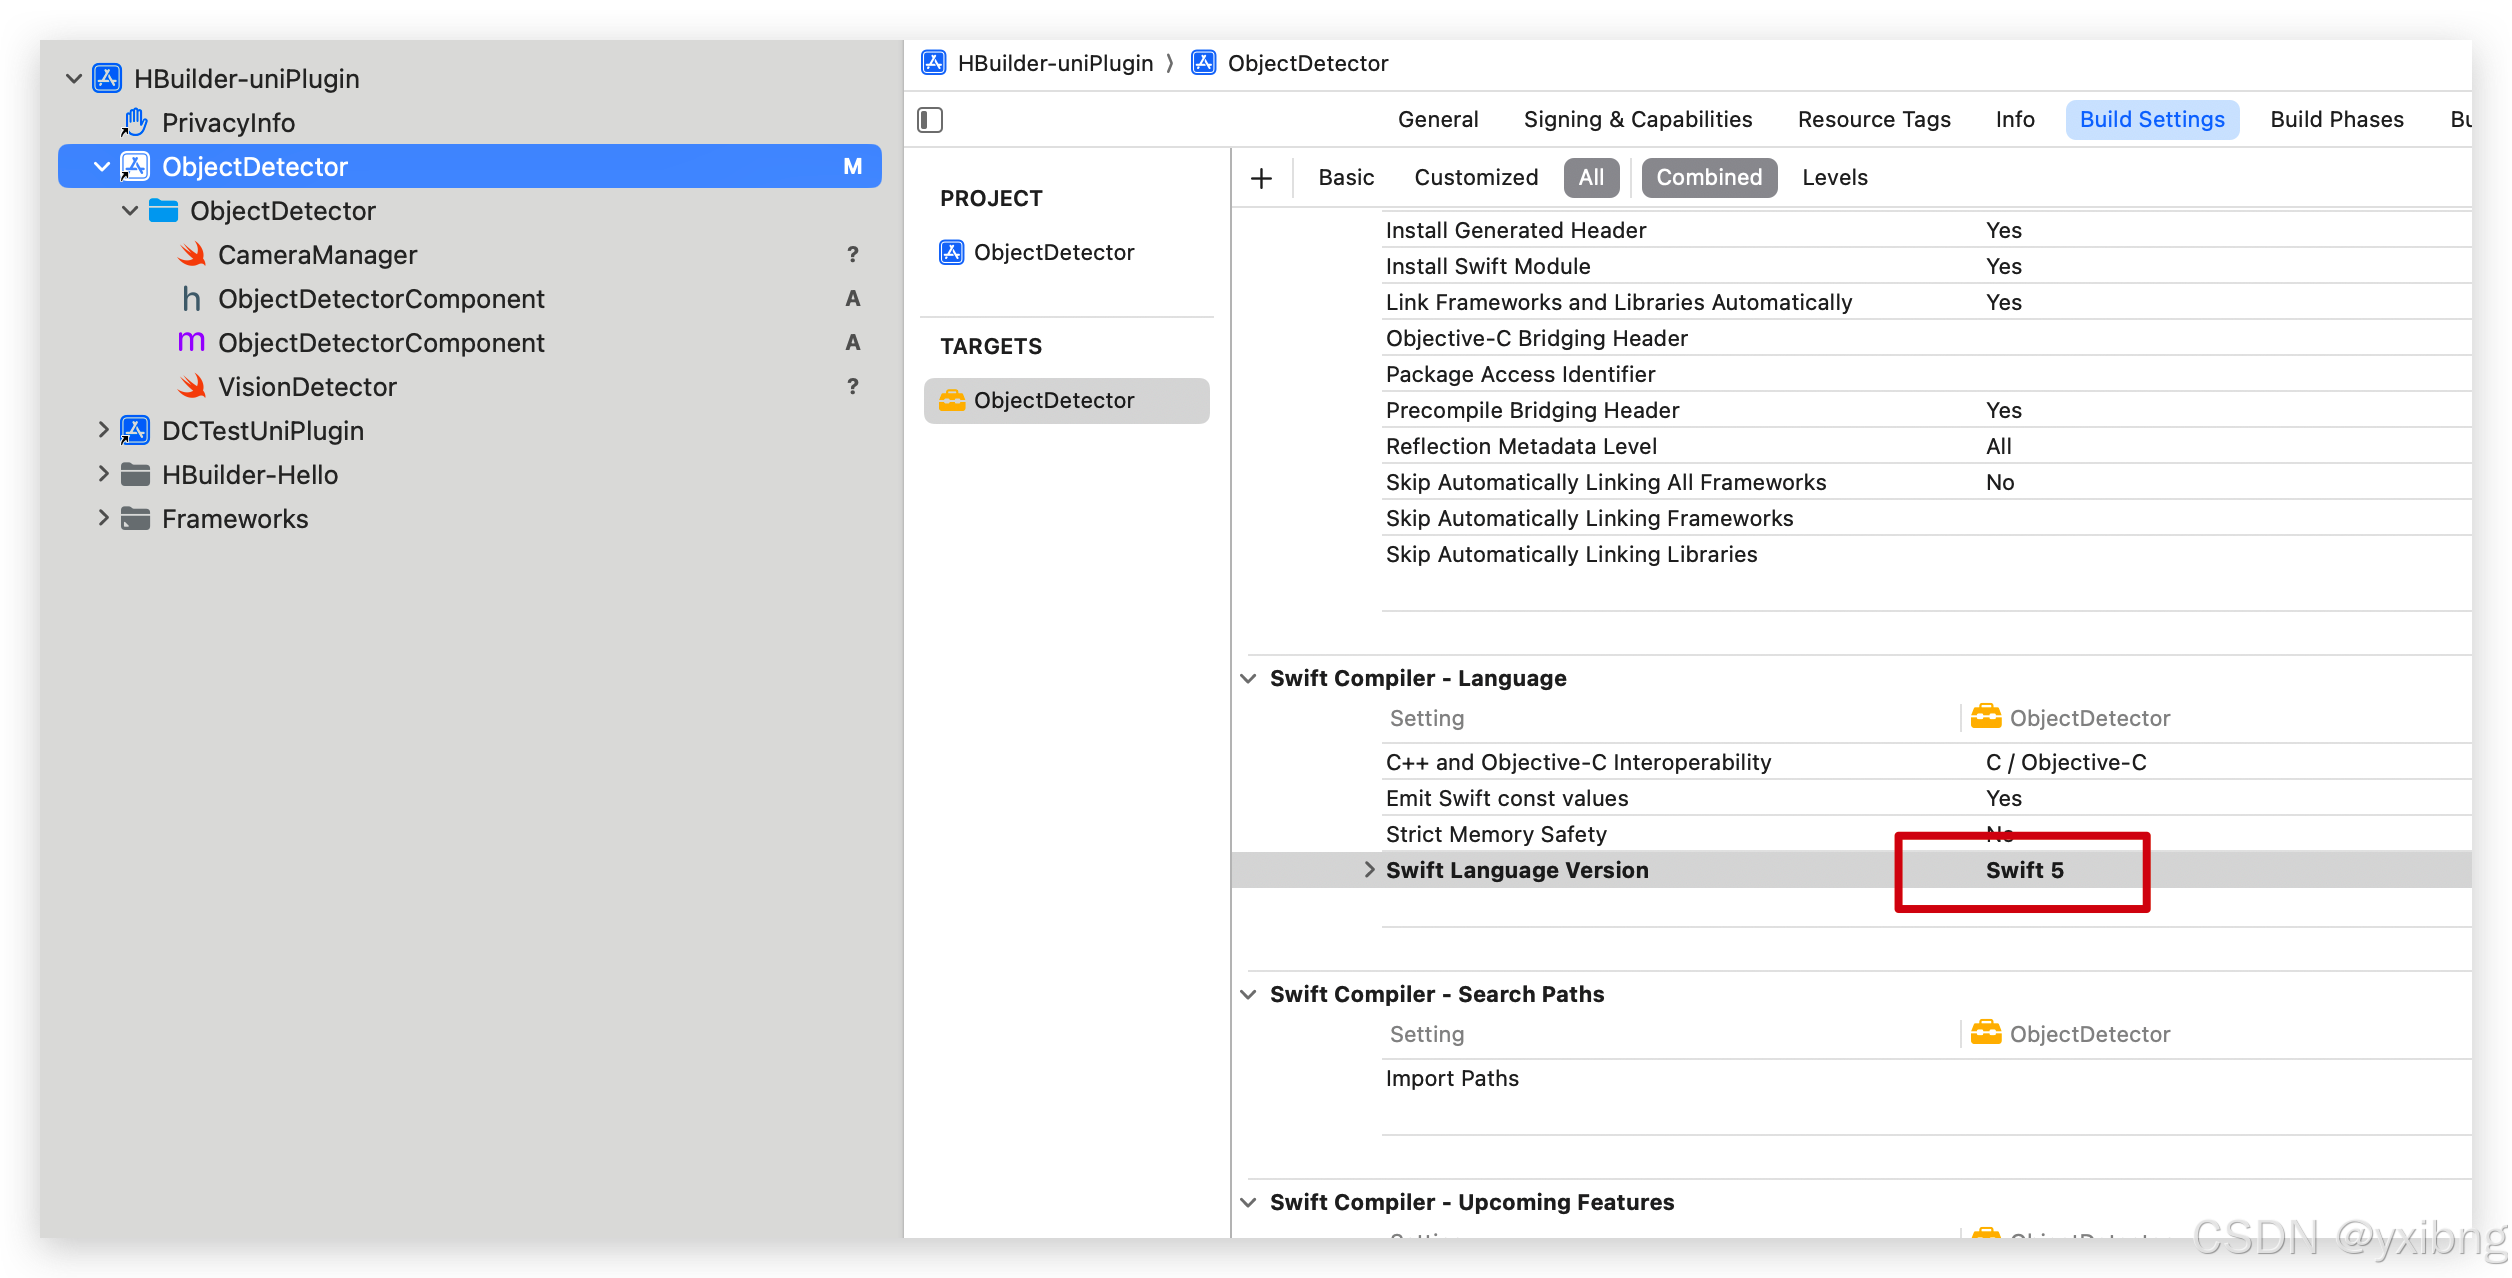Screen dimensions: 2512x1278
Task: Toggle the Combined view filter
Action: [1708, 178]
